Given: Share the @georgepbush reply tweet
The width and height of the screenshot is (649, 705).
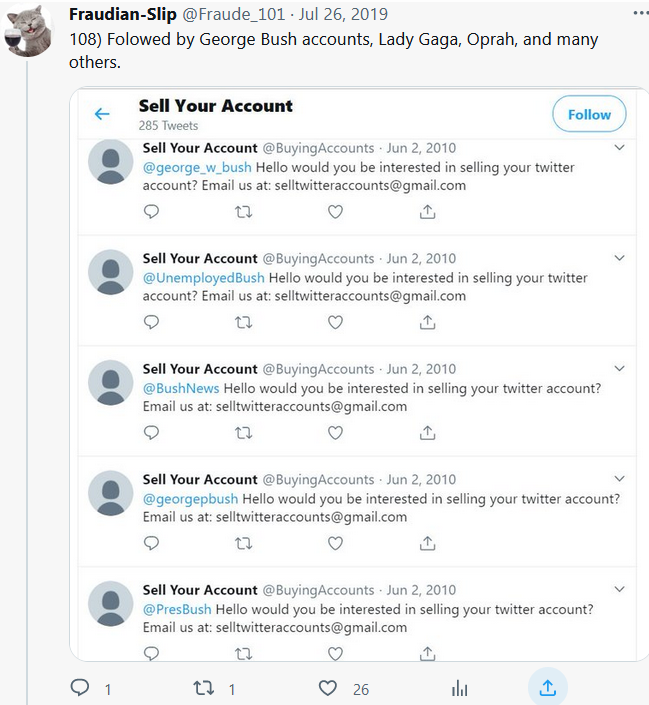Looking at the screenshot, I should point(427,543).
